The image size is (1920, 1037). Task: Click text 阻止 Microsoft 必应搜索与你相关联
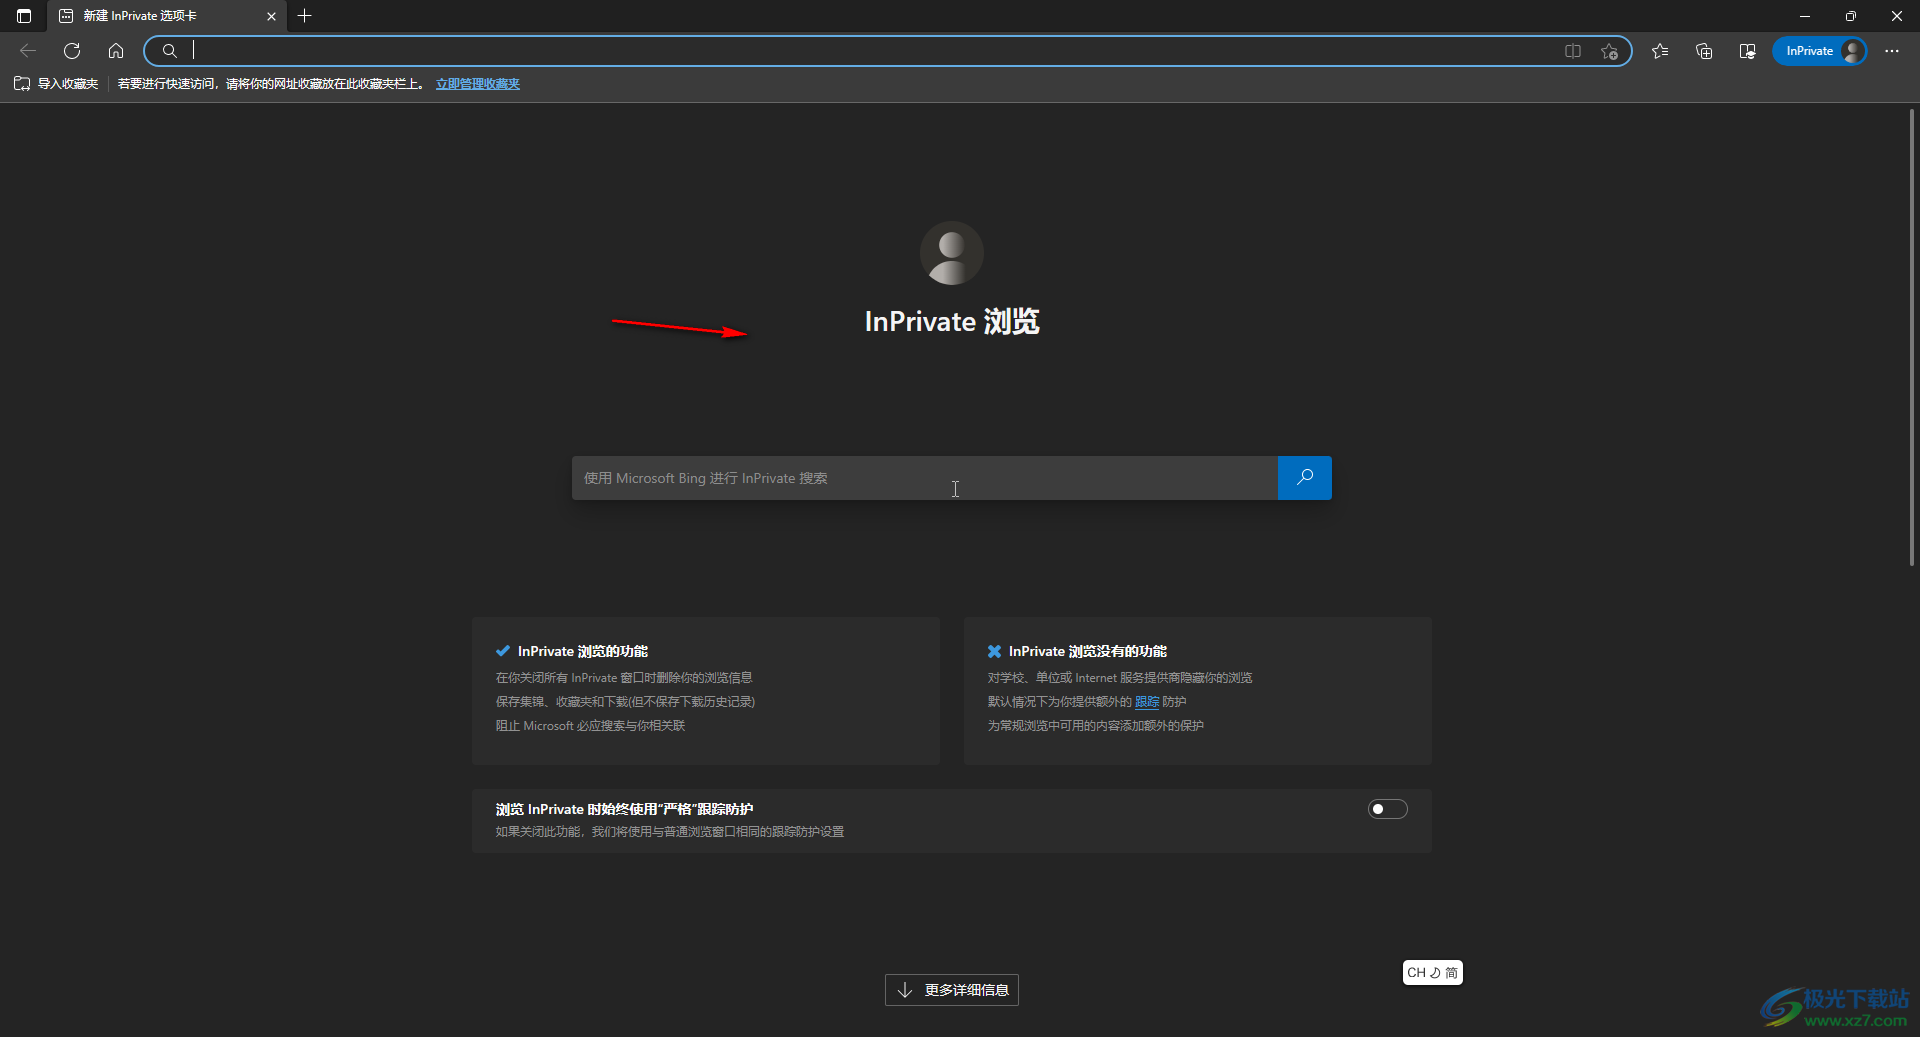coord(590,726)
